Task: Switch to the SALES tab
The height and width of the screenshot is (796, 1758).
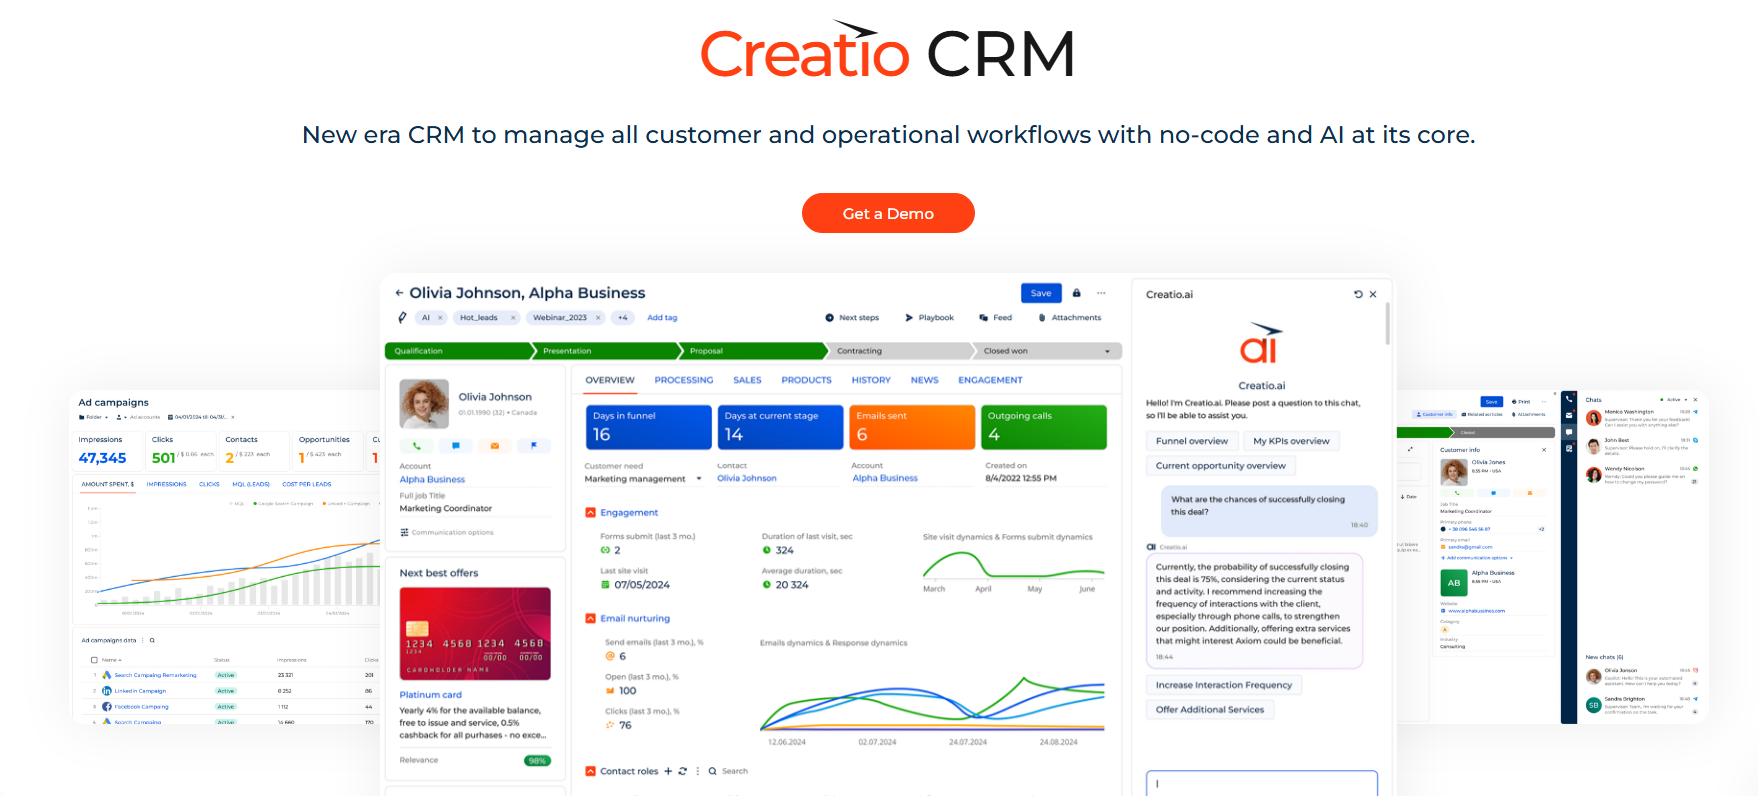Action: click(x=747, y=380)
